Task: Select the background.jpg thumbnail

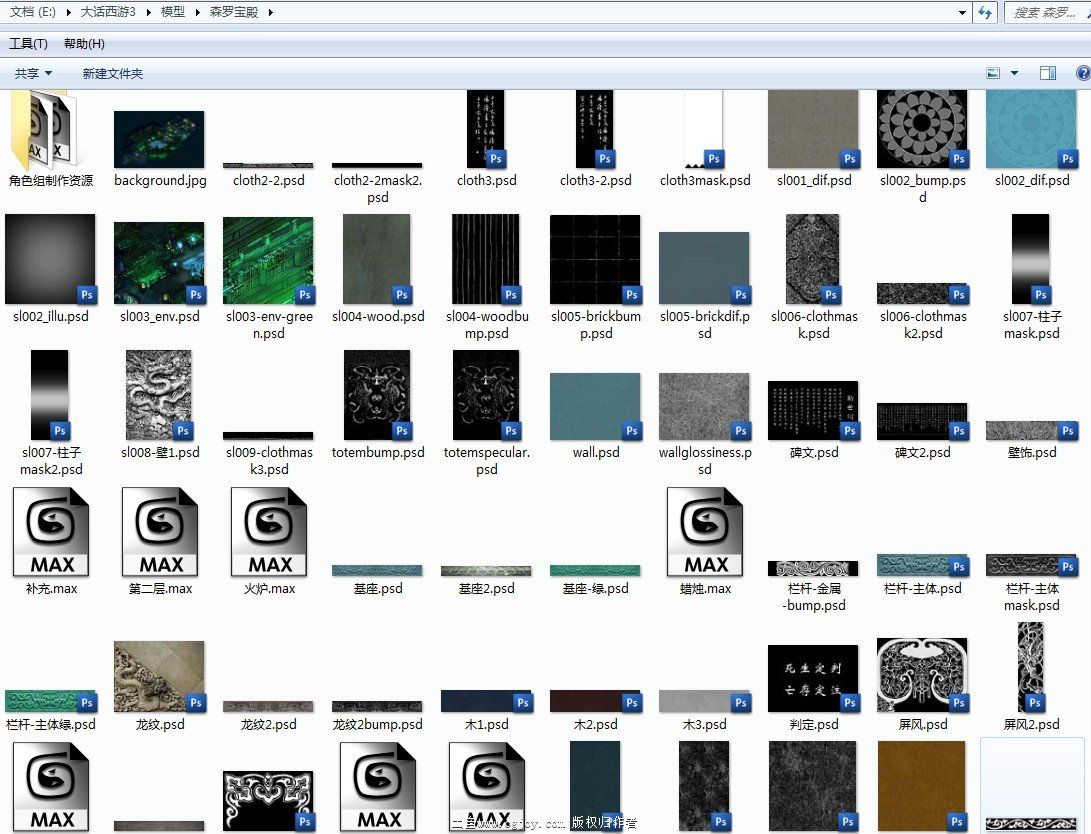Action: (x=159, y=139)
